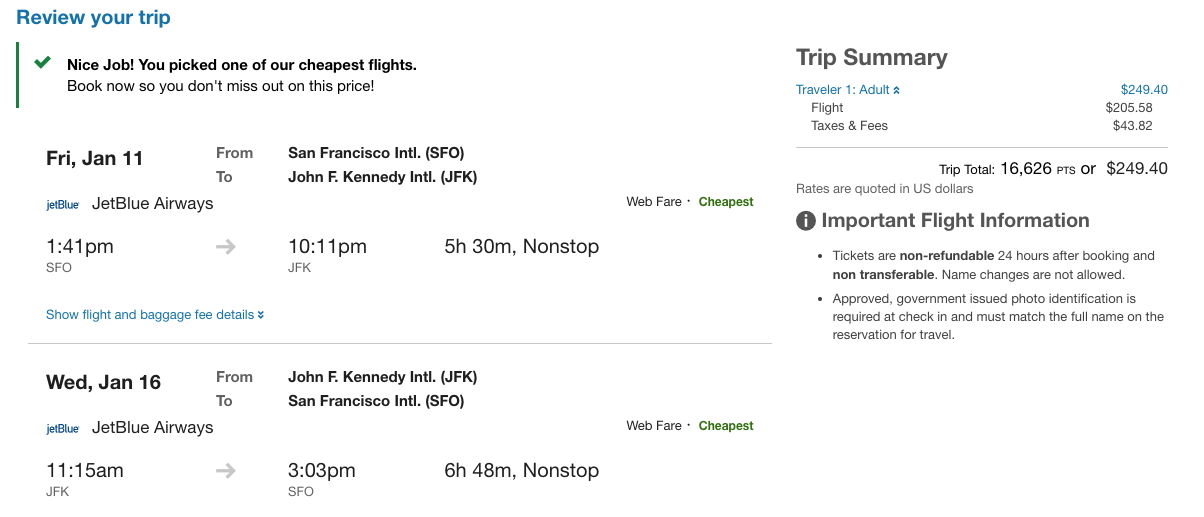Expand Show flight and baggage fee details
The image size is (1204, 517).
[155, 315]
